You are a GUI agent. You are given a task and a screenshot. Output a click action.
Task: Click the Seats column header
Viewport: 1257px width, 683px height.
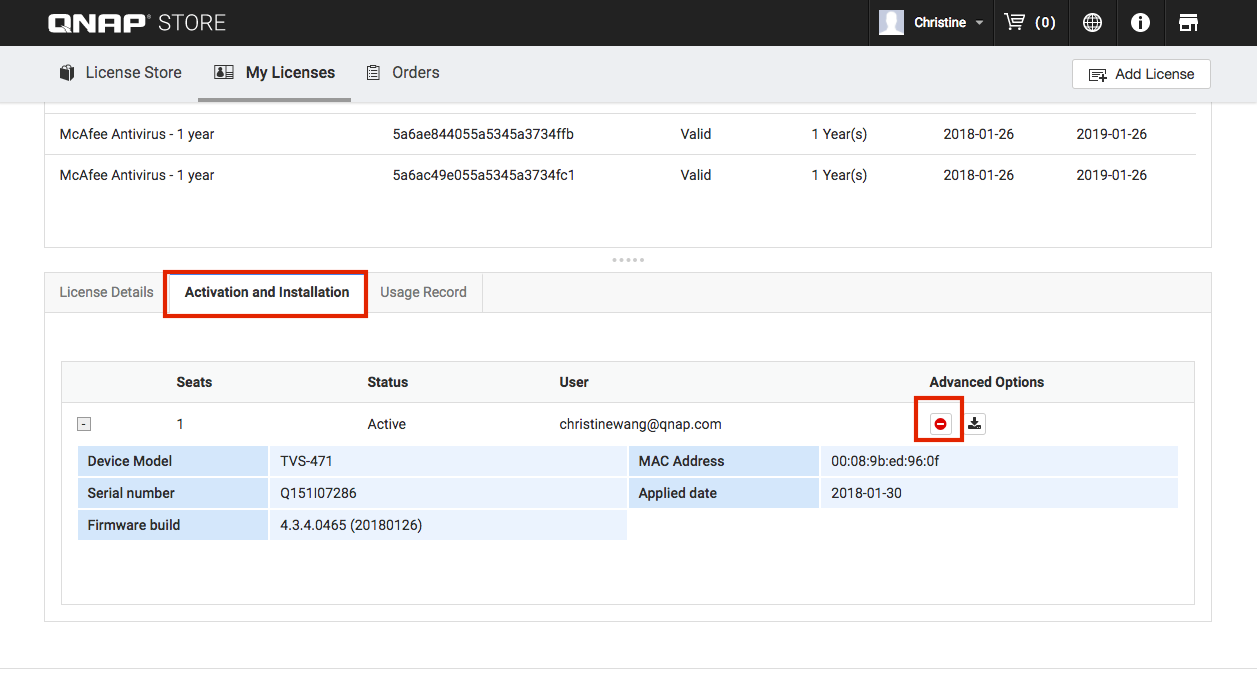(194, 382)
